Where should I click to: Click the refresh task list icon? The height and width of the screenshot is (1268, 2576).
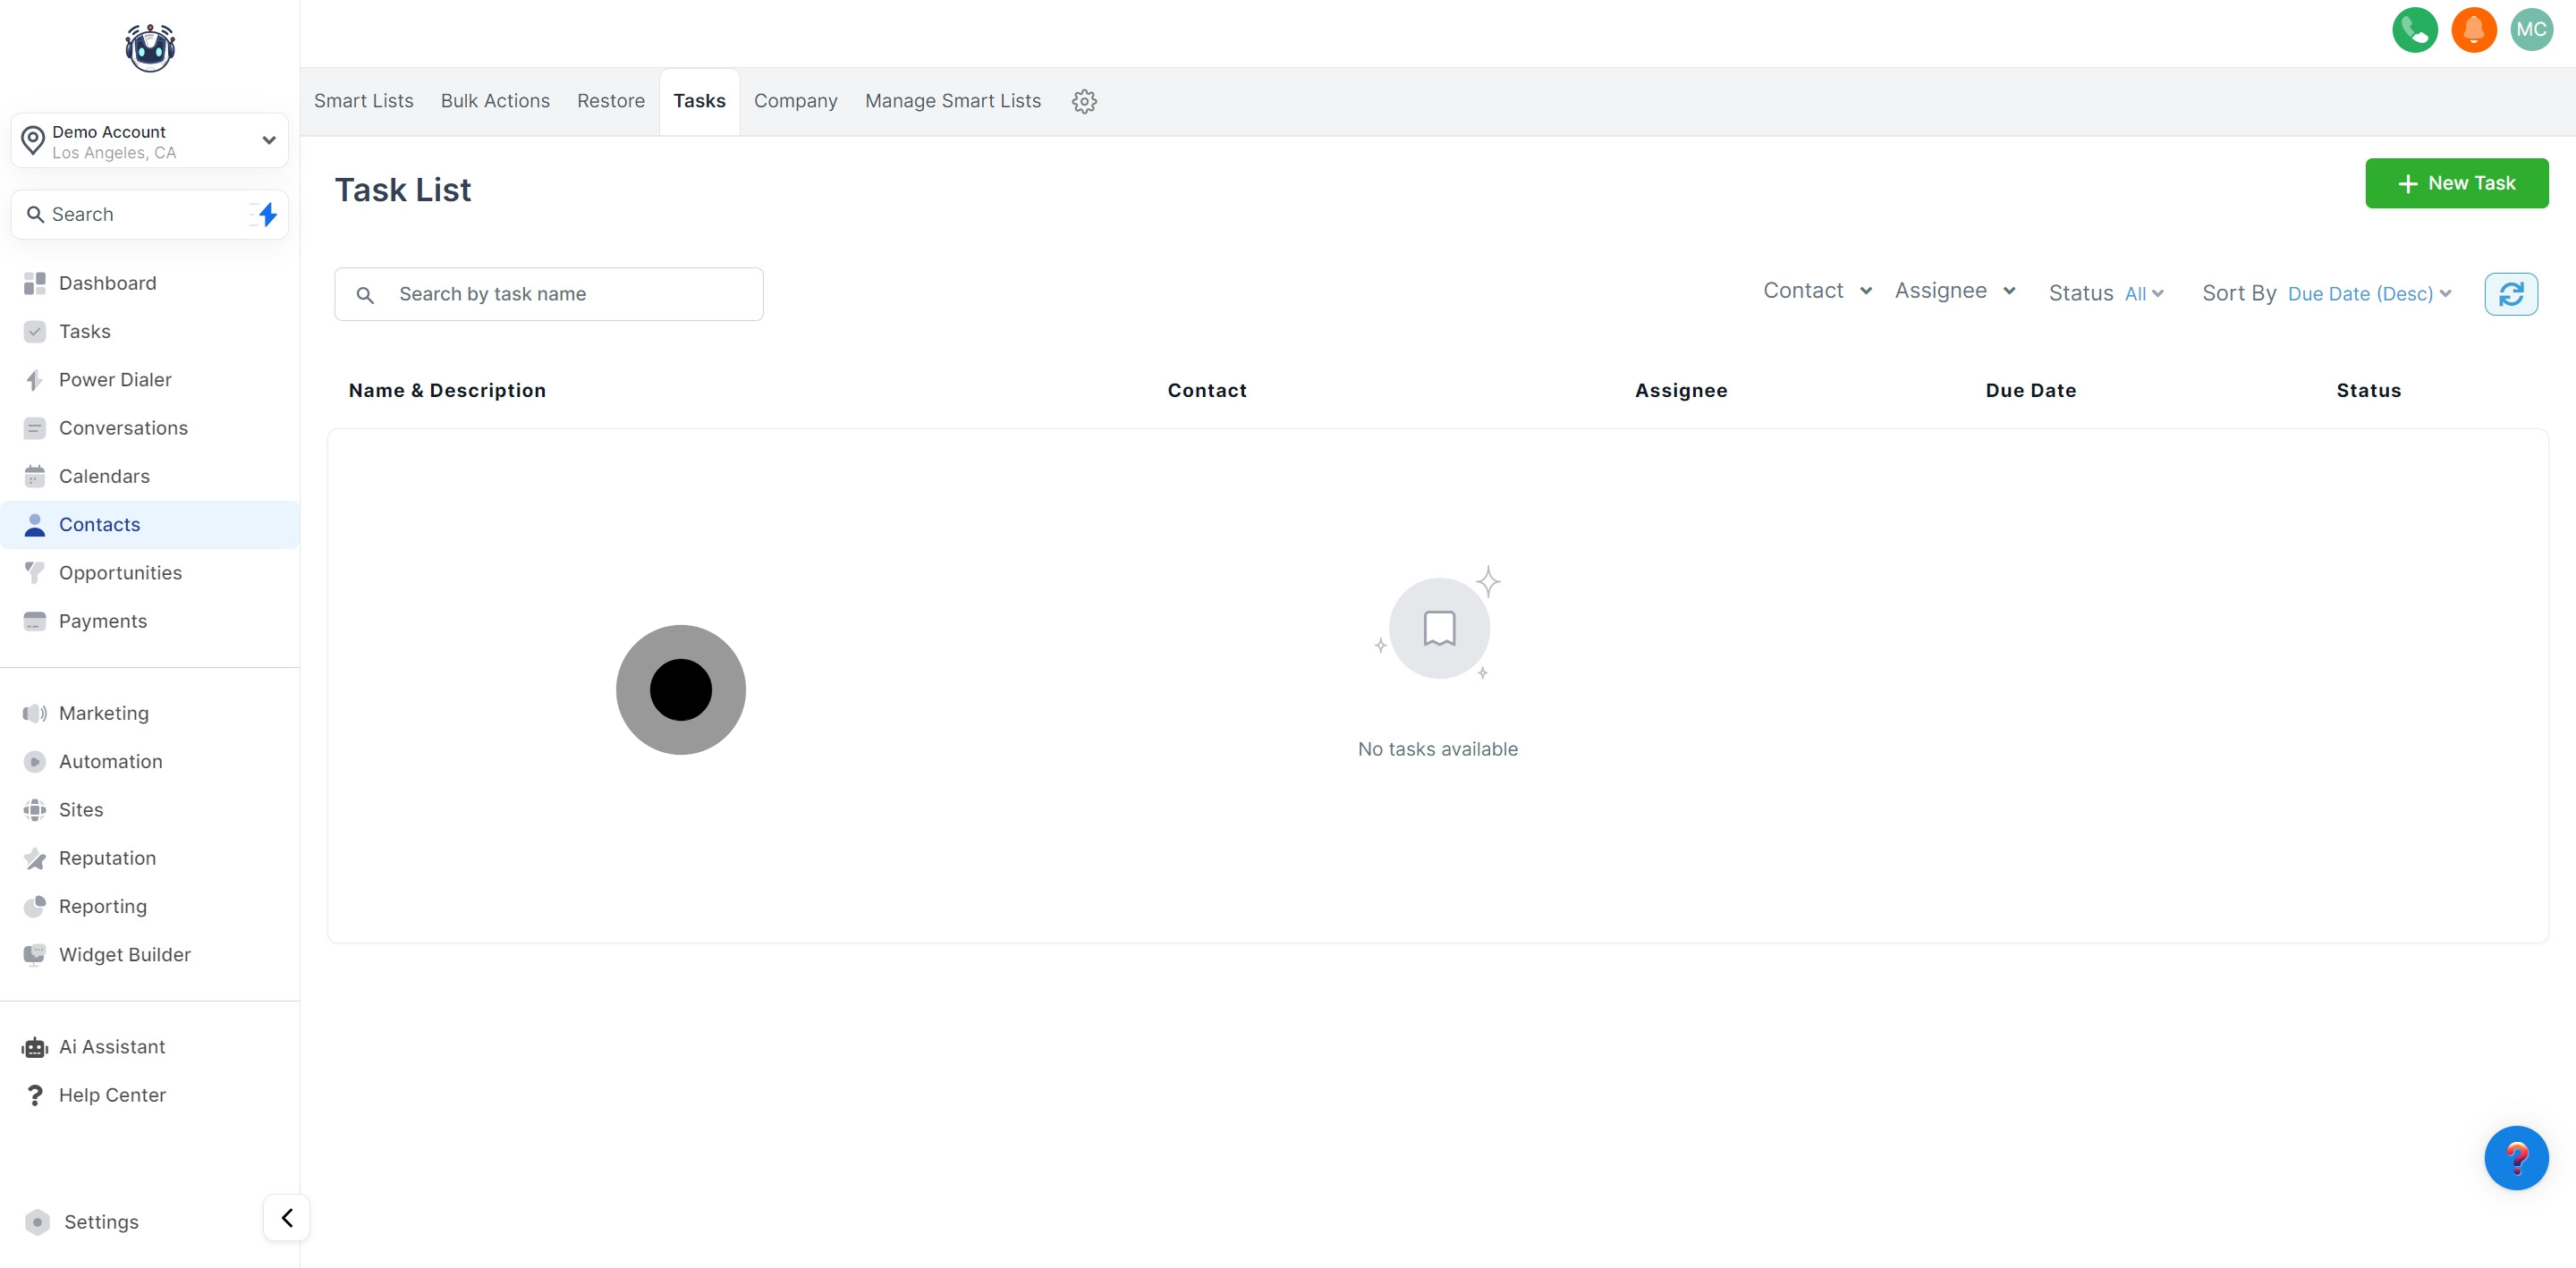coord(2510,294)
